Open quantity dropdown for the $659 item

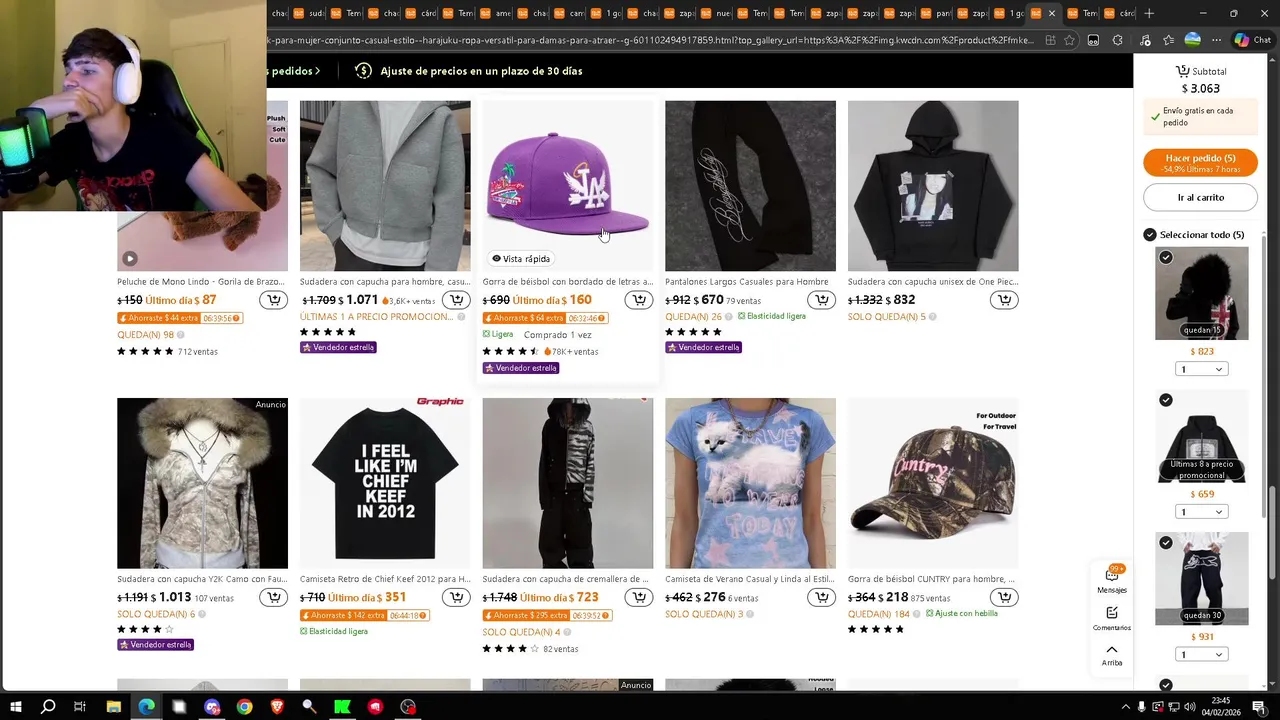[x=1202, y=512]
